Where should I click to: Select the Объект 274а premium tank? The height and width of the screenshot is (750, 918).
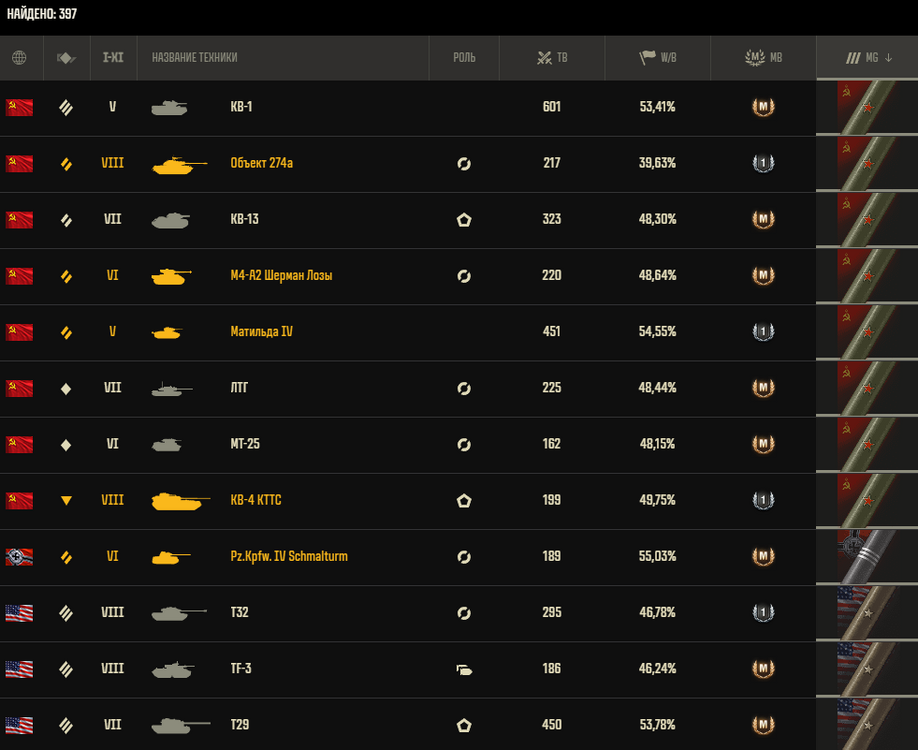262,163
